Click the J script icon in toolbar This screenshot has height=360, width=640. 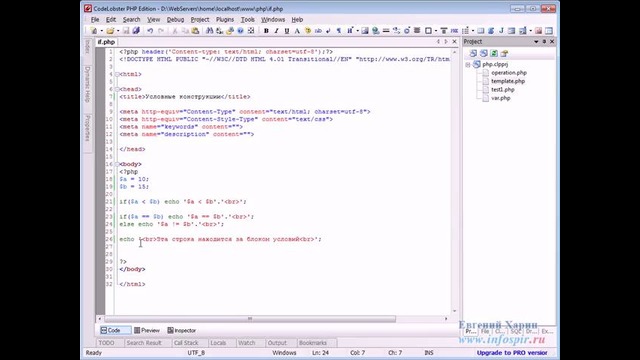tap(501, 31)
